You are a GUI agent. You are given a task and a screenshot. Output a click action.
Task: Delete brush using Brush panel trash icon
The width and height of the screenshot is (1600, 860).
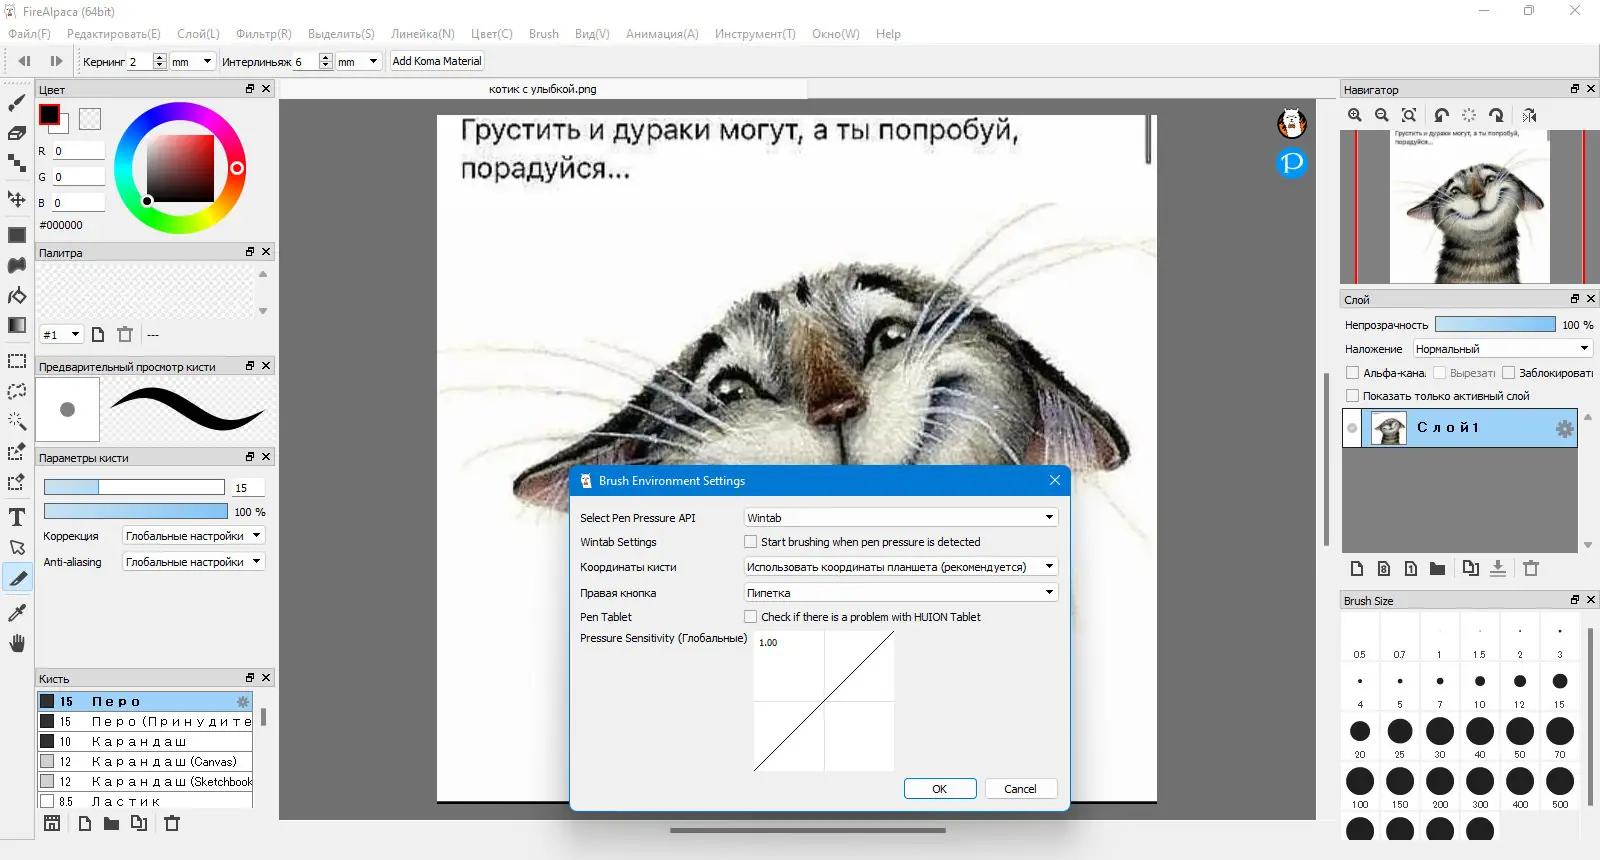point(172,823)
